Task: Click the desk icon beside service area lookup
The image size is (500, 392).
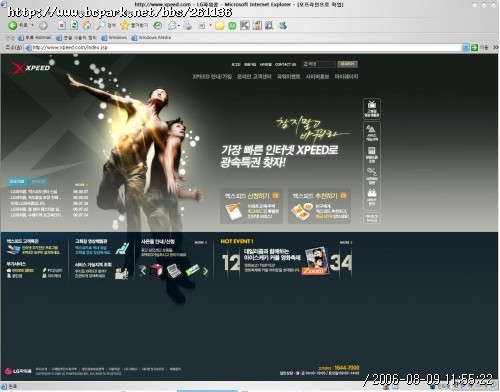Action: 121,273
